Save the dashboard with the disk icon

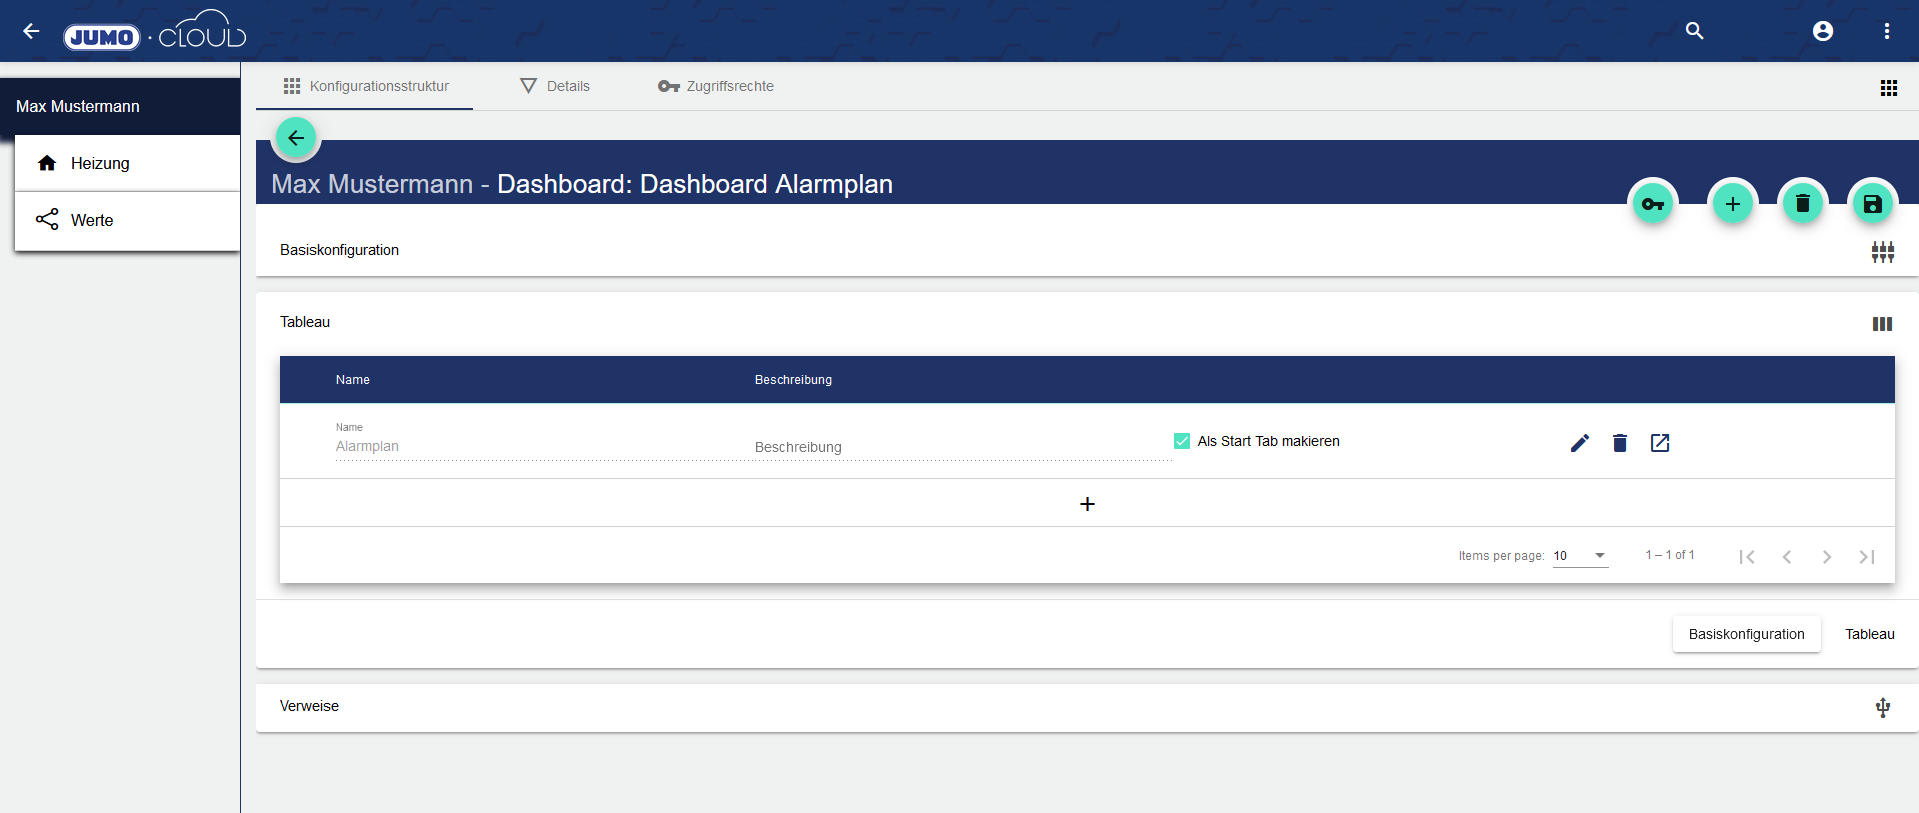tap(1872, 205)
